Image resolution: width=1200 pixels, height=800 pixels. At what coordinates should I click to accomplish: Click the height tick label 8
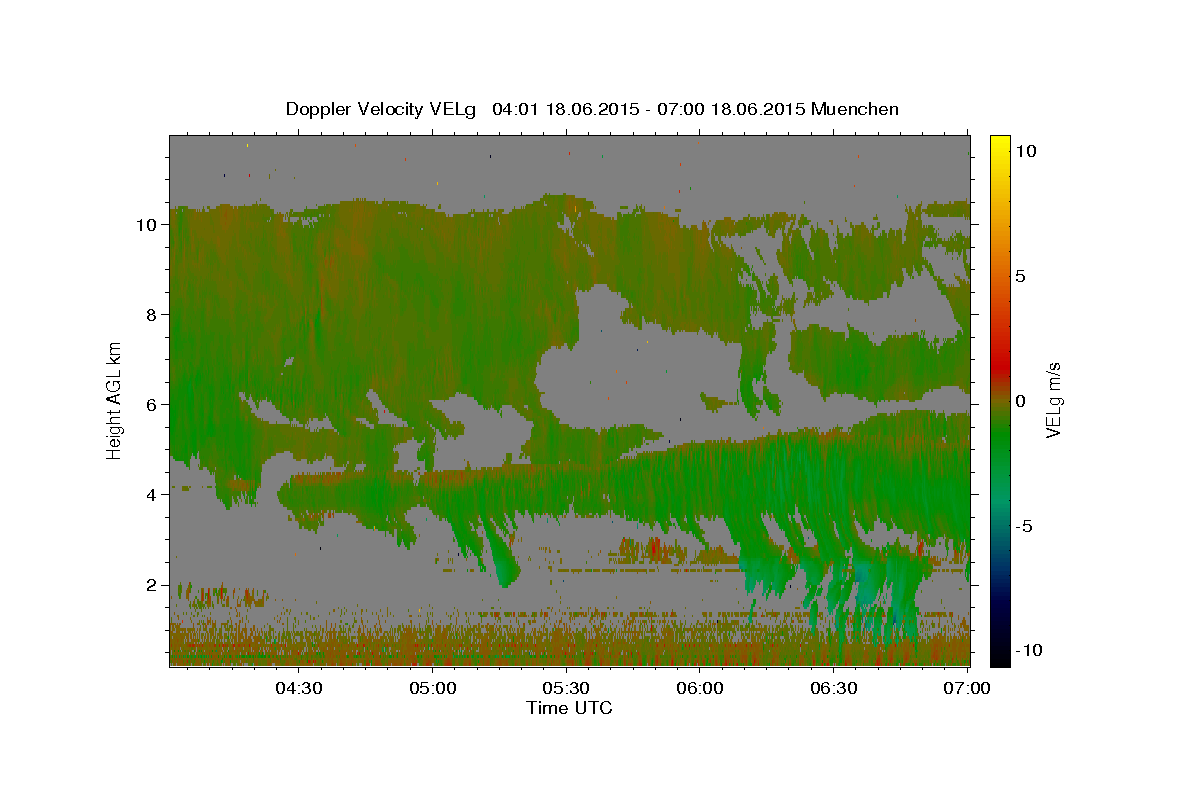point(150,314)
